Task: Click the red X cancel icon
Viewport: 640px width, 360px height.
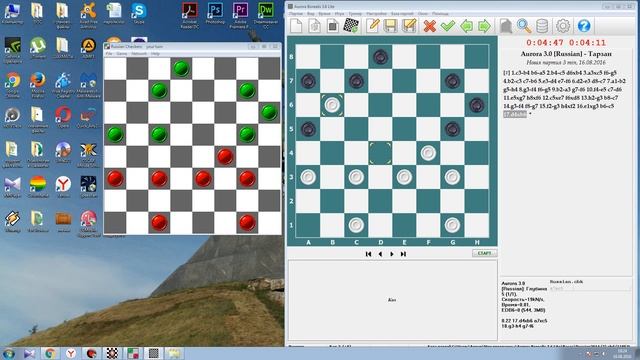Action: click(x=429, y=26)
